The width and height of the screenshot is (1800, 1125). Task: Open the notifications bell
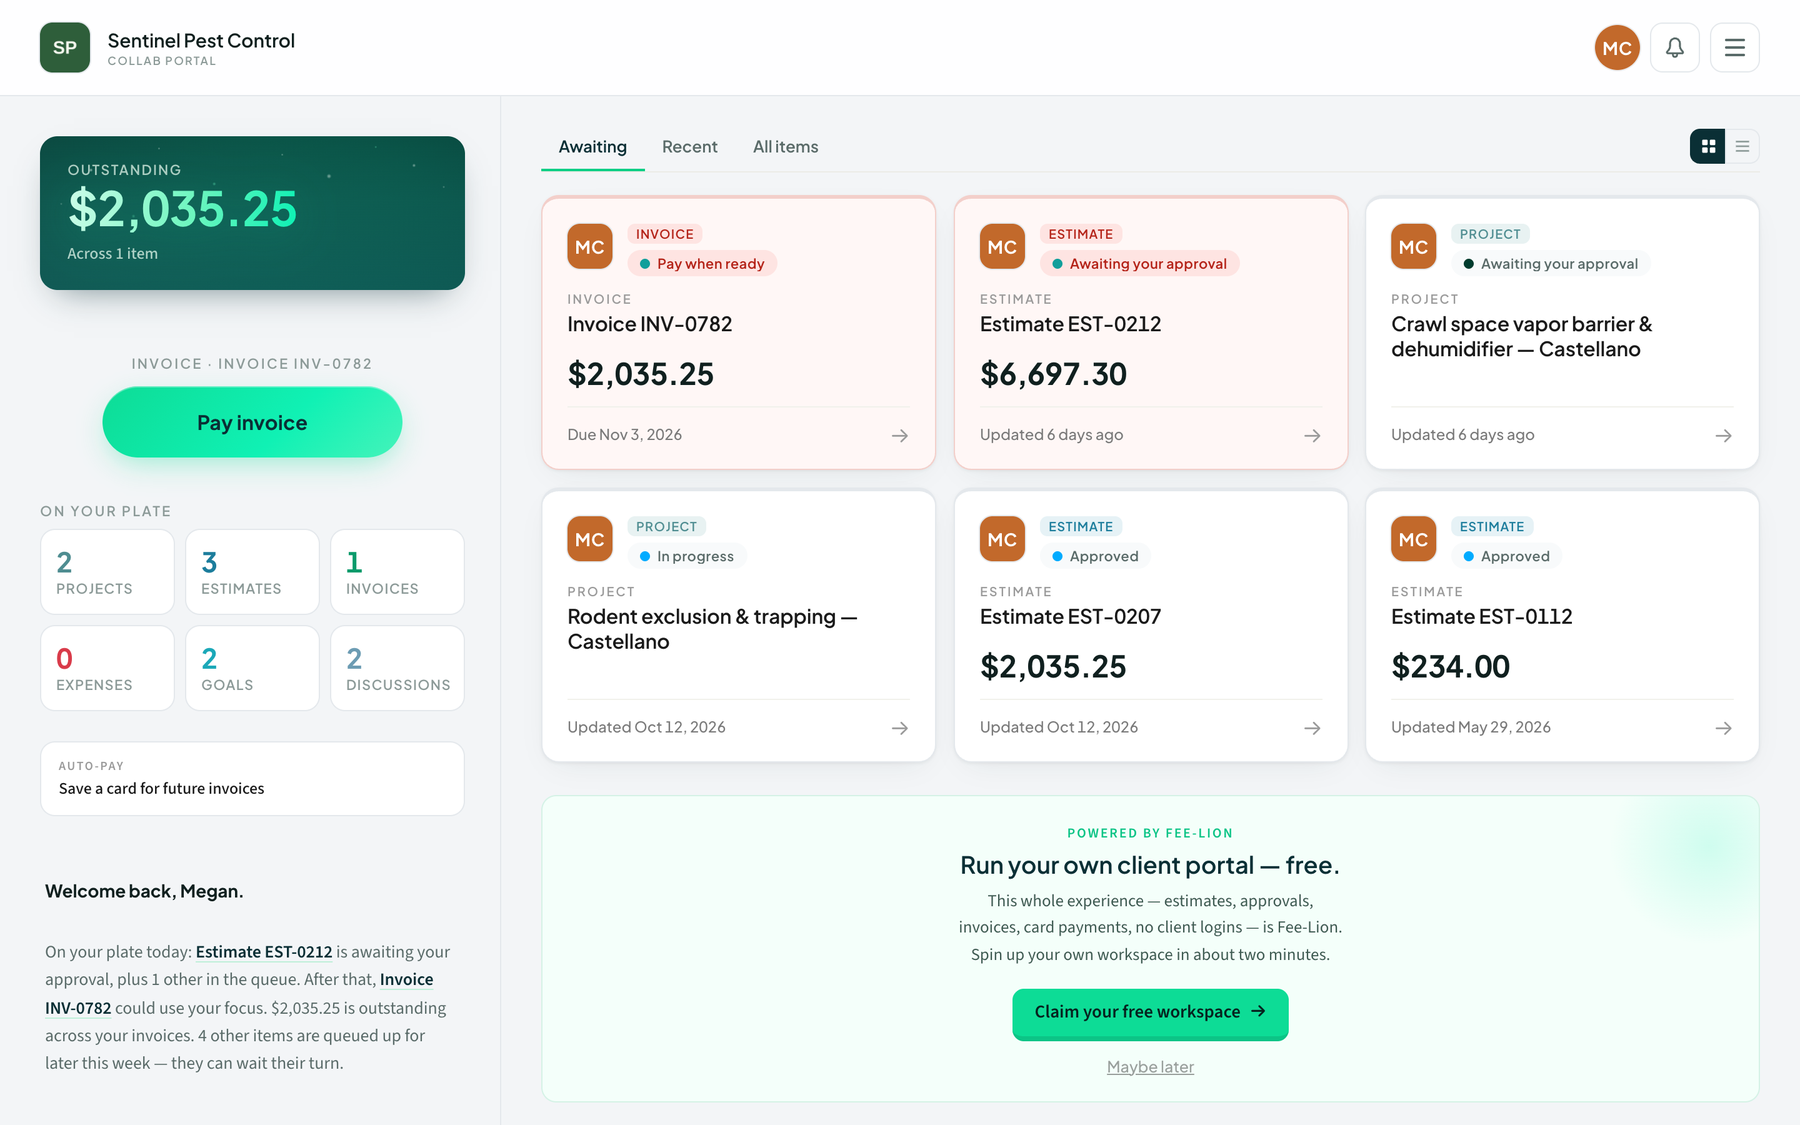pyautogui.click(x=1674, y=47)
